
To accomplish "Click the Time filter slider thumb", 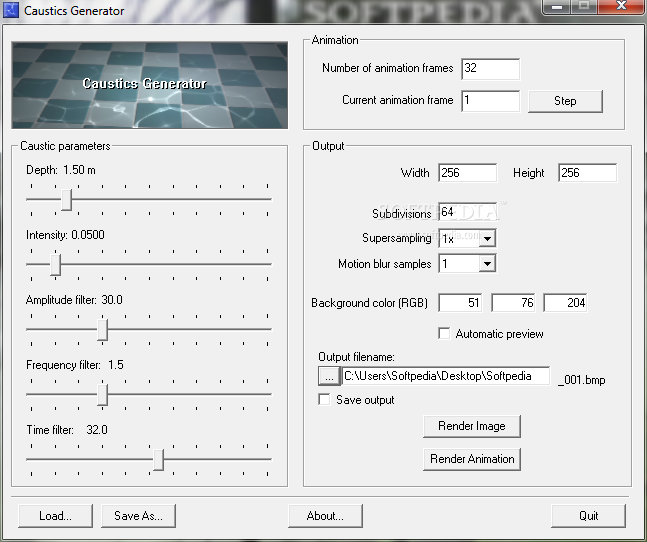I will [x=158, y=460].
